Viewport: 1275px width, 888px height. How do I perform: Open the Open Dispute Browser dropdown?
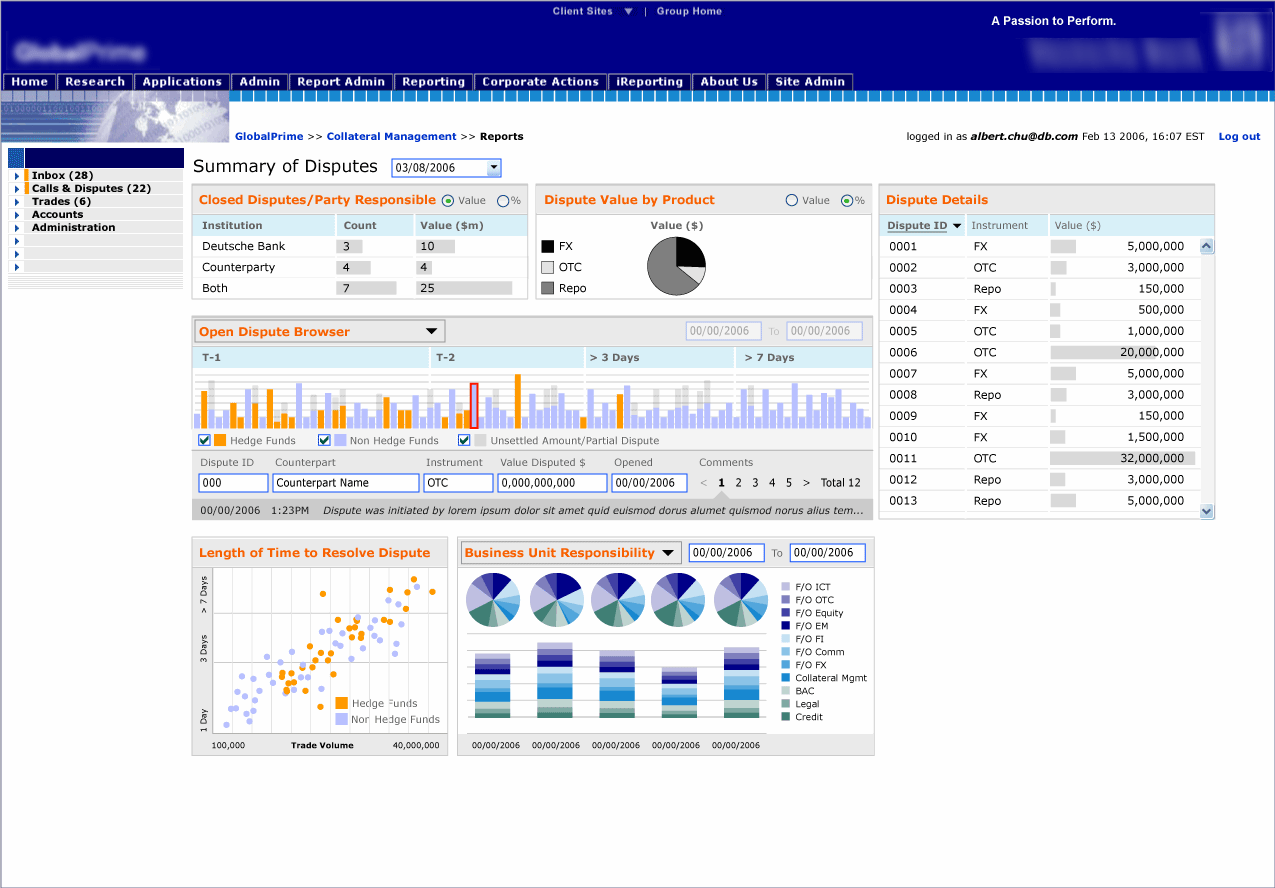[x=319, y=331]
